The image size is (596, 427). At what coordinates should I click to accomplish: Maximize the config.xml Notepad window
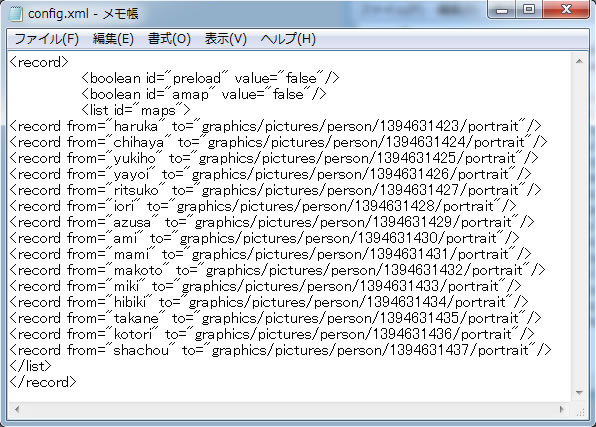(x=529, y=10)
